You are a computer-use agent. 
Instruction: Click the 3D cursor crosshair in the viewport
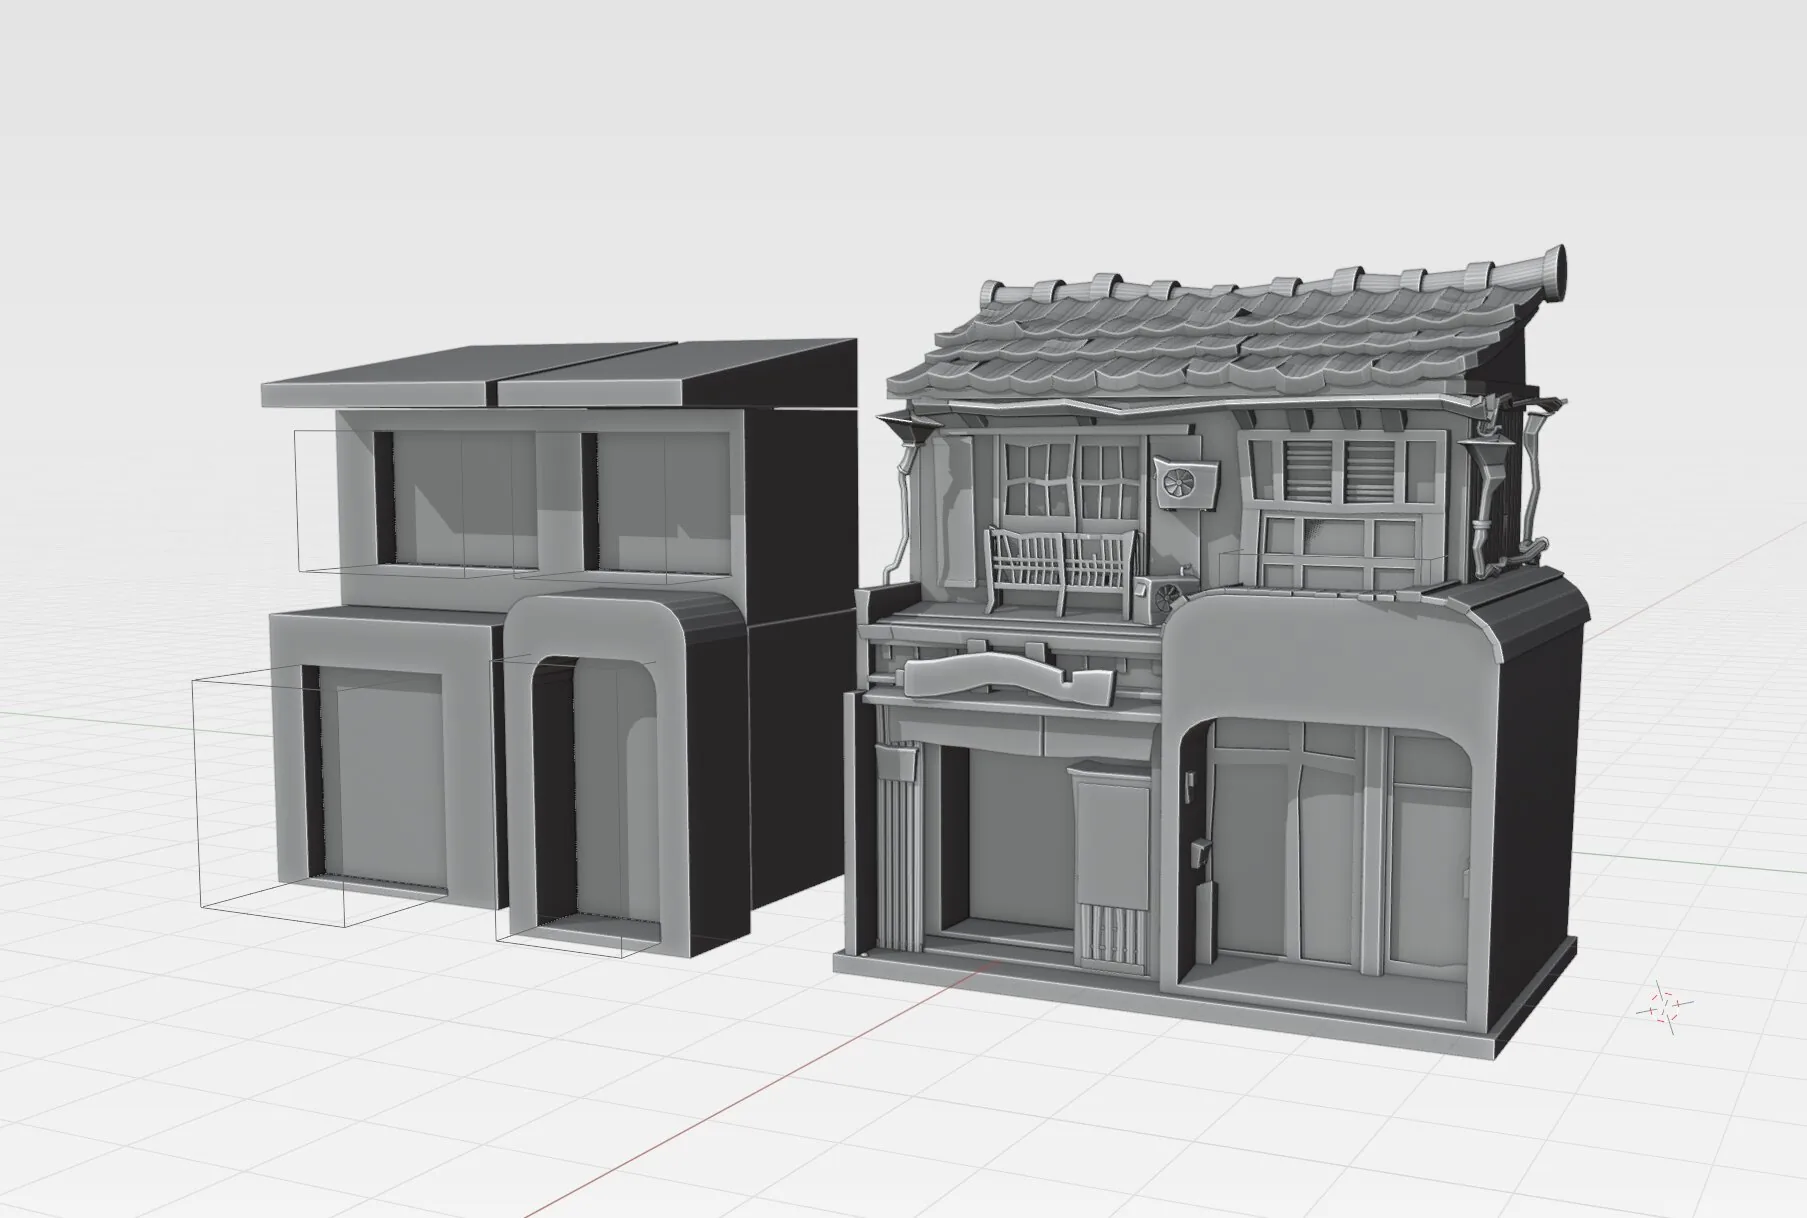1663,1003
